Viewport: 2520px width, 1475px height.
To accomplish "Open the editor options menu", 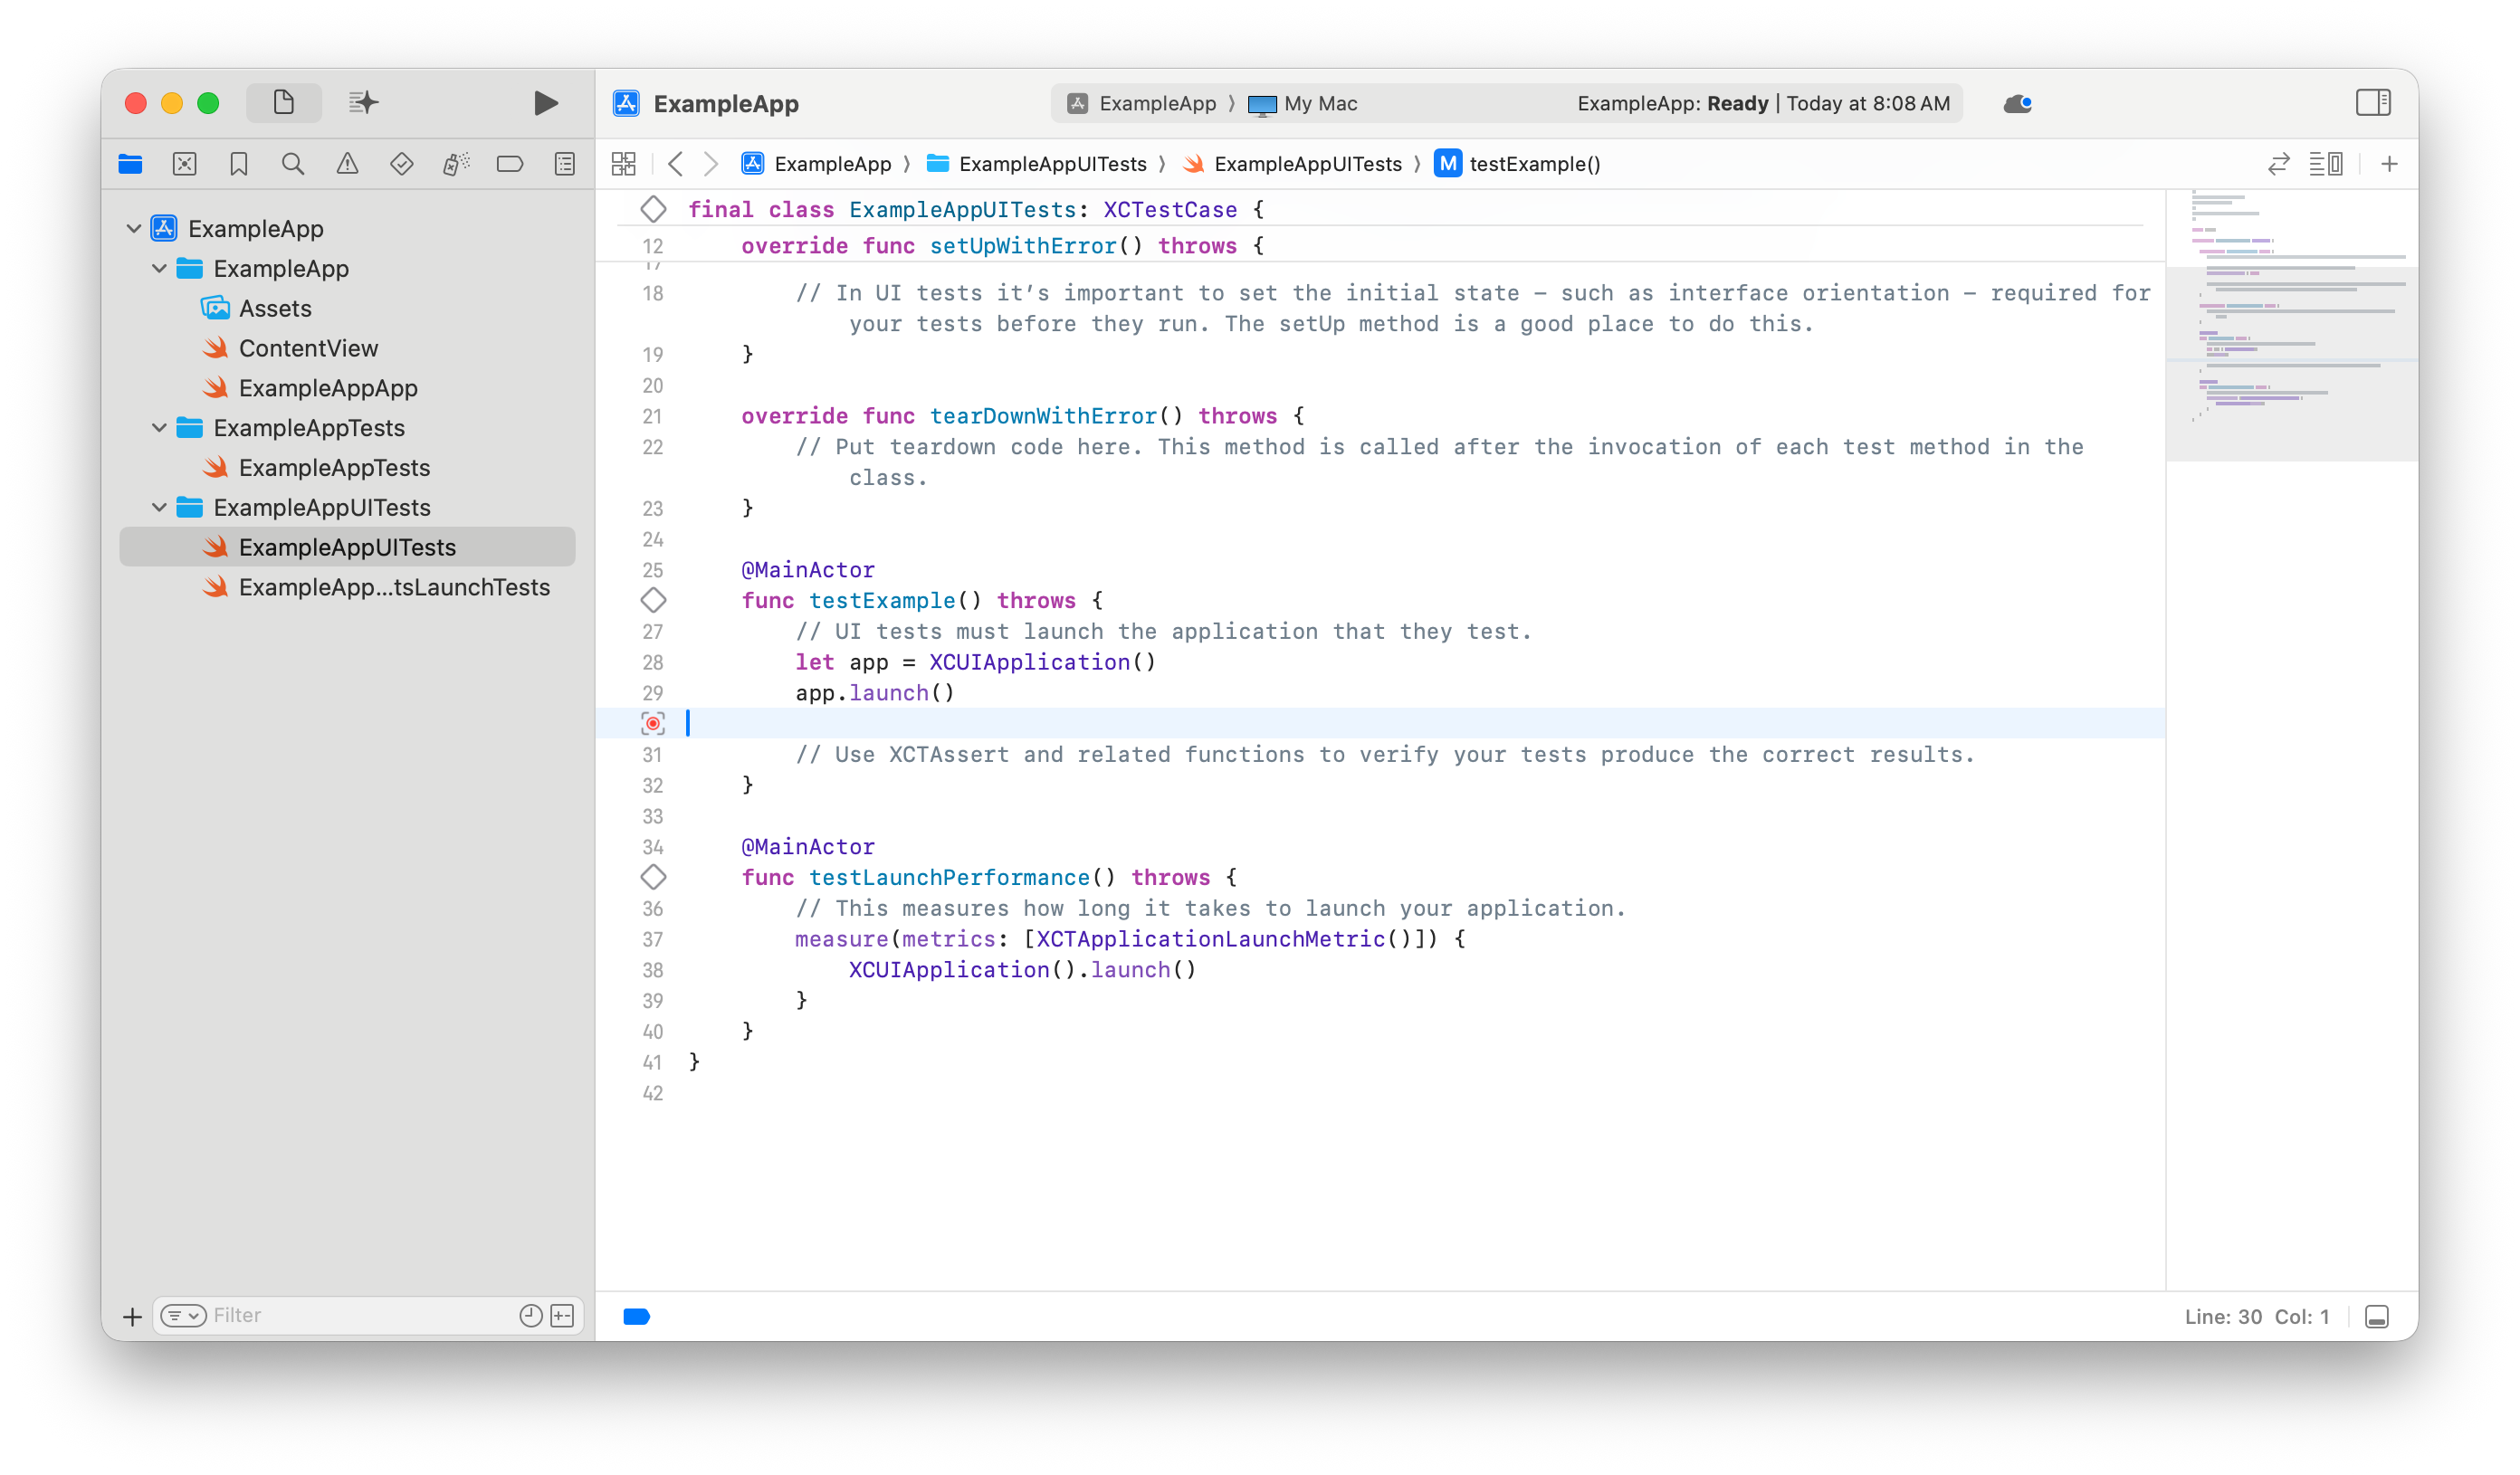I will pos(2326,164).
